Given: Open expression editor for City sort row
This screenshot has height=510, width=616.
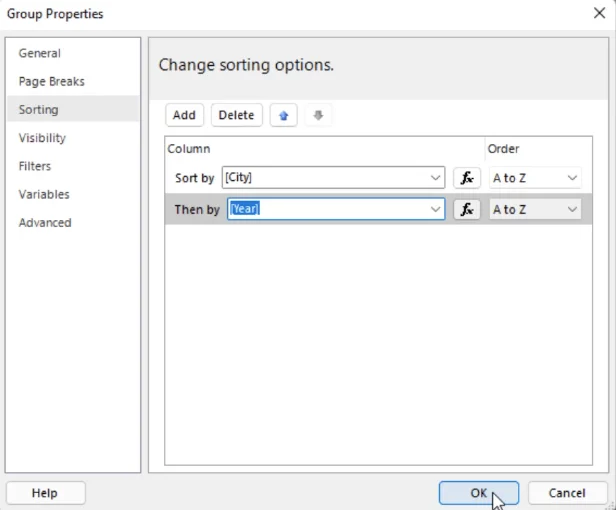Looking at the screenshot, I should (467, 178).
